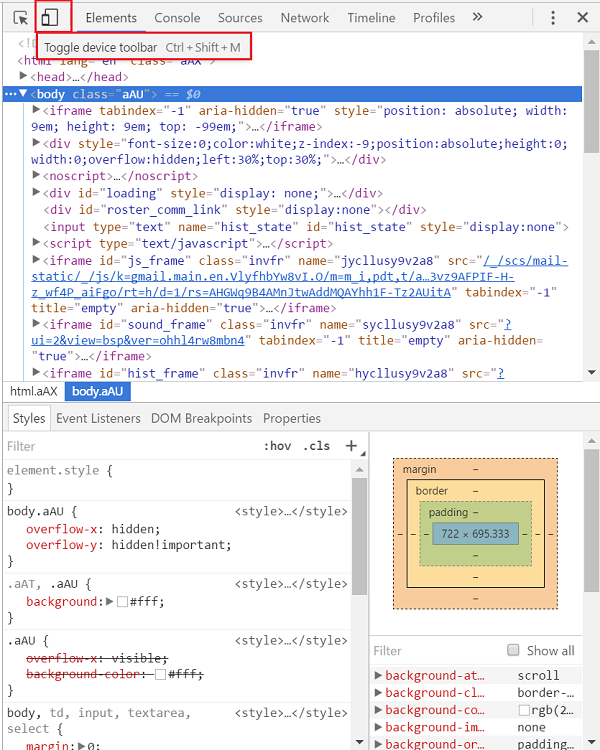Screen dimensions: 600x750
Task: Collapse the body class aAU node
Action: pyautogui.click(x=23, y=93)
